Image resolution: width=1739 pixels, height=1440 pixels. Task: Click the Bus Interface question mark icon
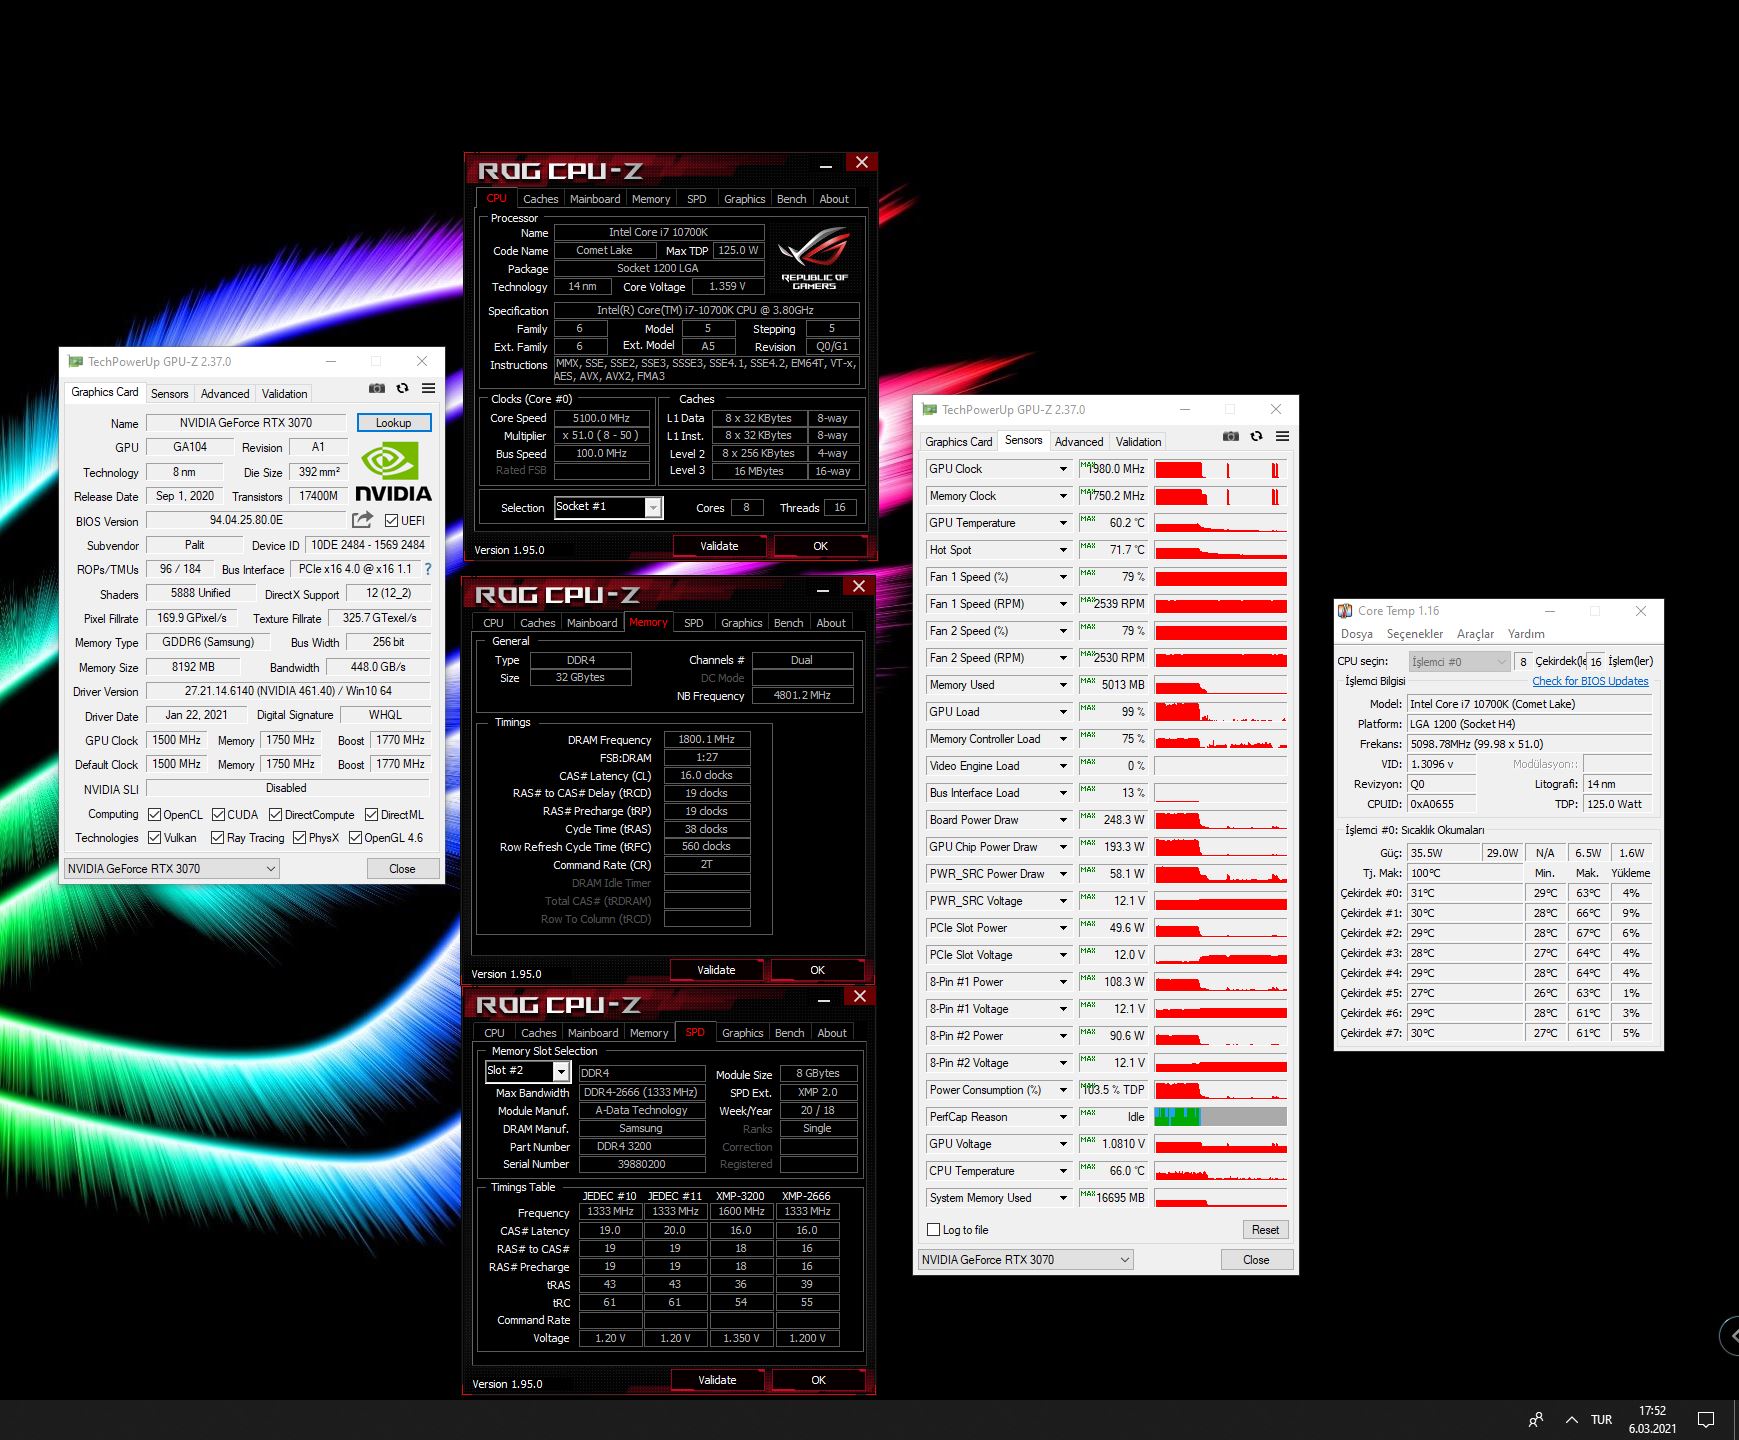tap(428, 569)
